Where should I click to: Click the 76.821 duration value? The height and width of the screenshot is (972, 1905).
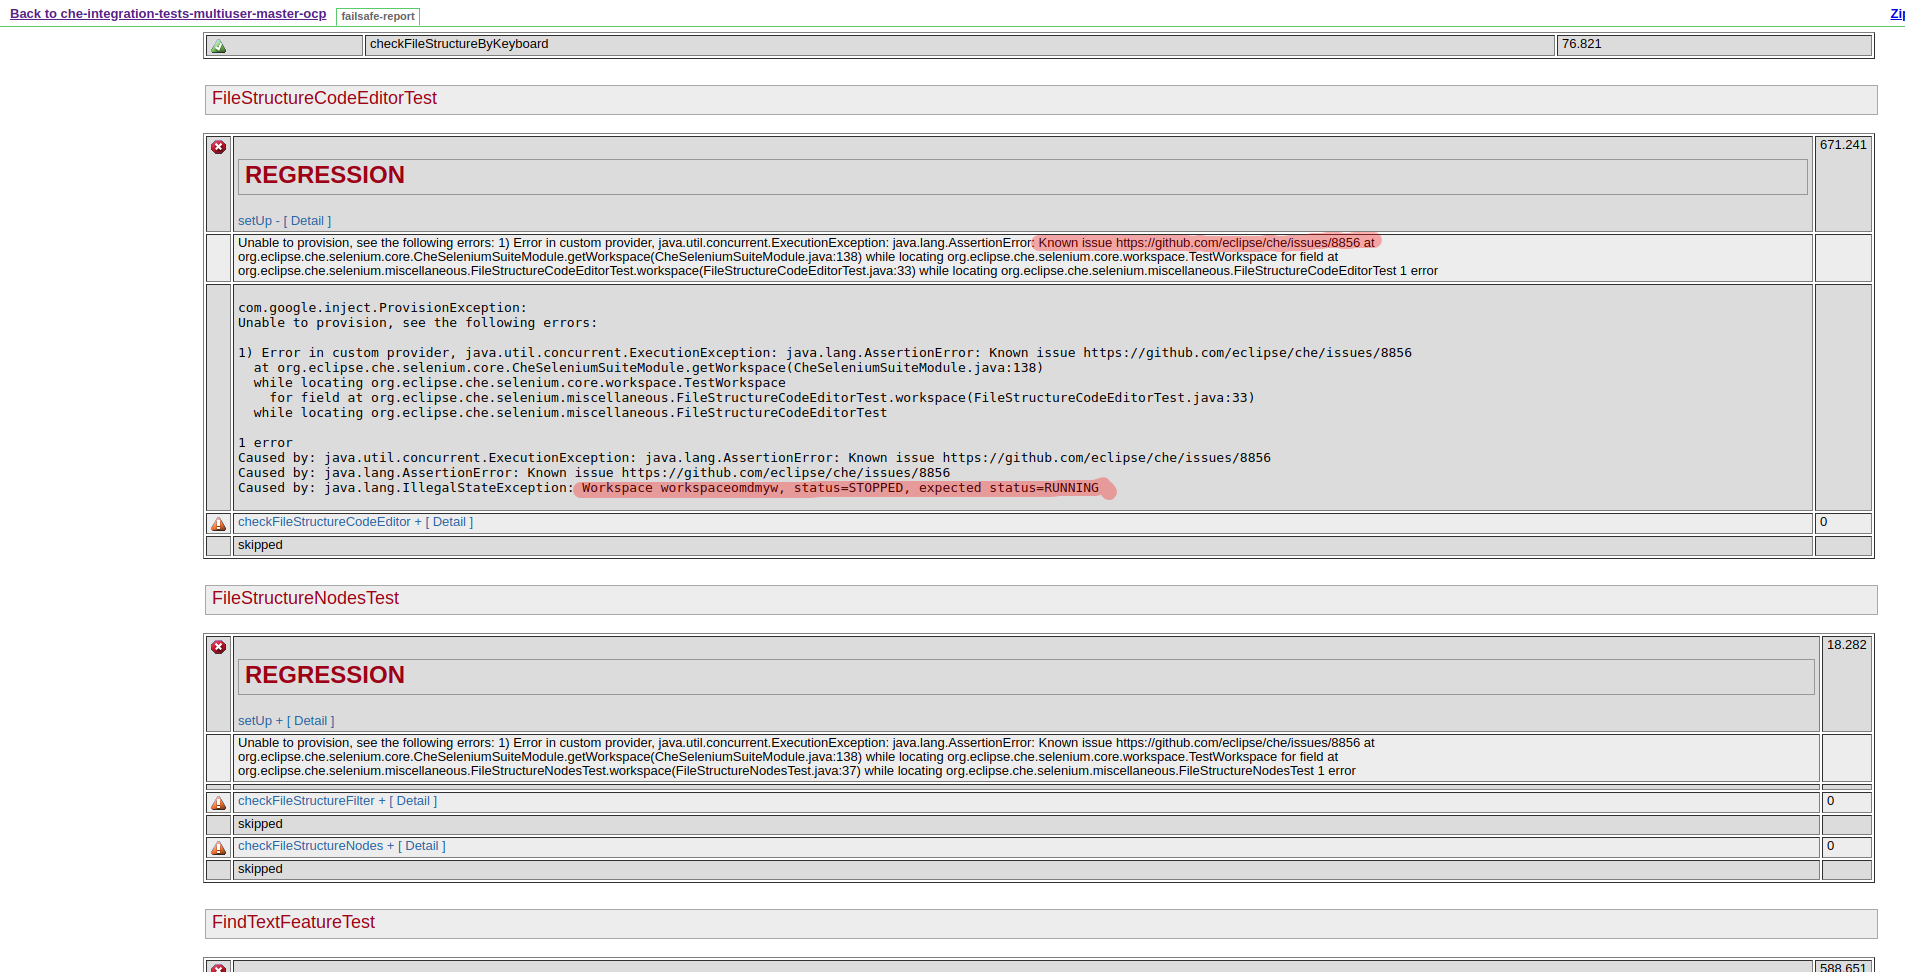[x=1582, y=44]
